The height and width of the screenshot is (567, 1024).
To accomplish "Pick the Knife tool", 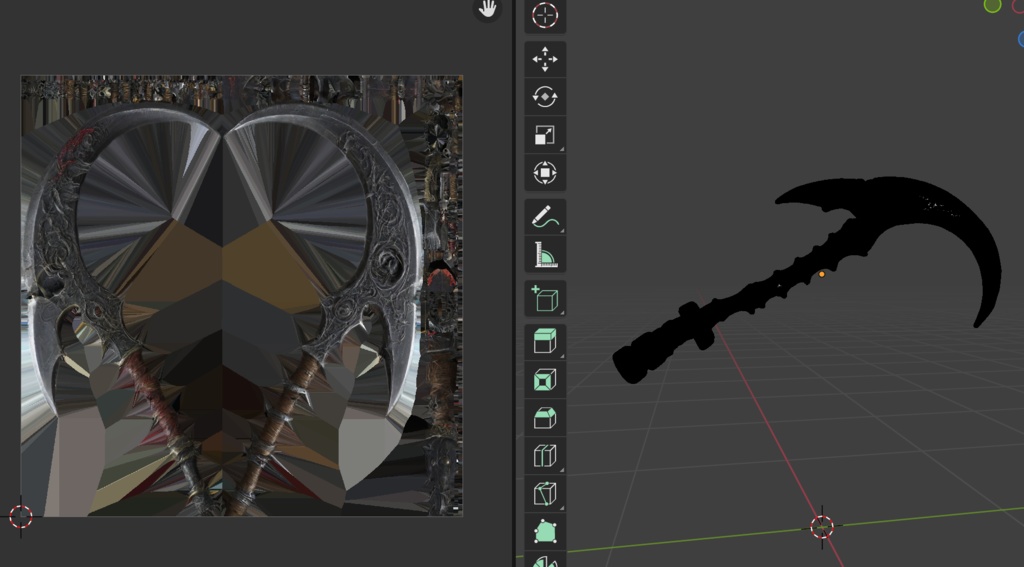I will coord(545,494).
